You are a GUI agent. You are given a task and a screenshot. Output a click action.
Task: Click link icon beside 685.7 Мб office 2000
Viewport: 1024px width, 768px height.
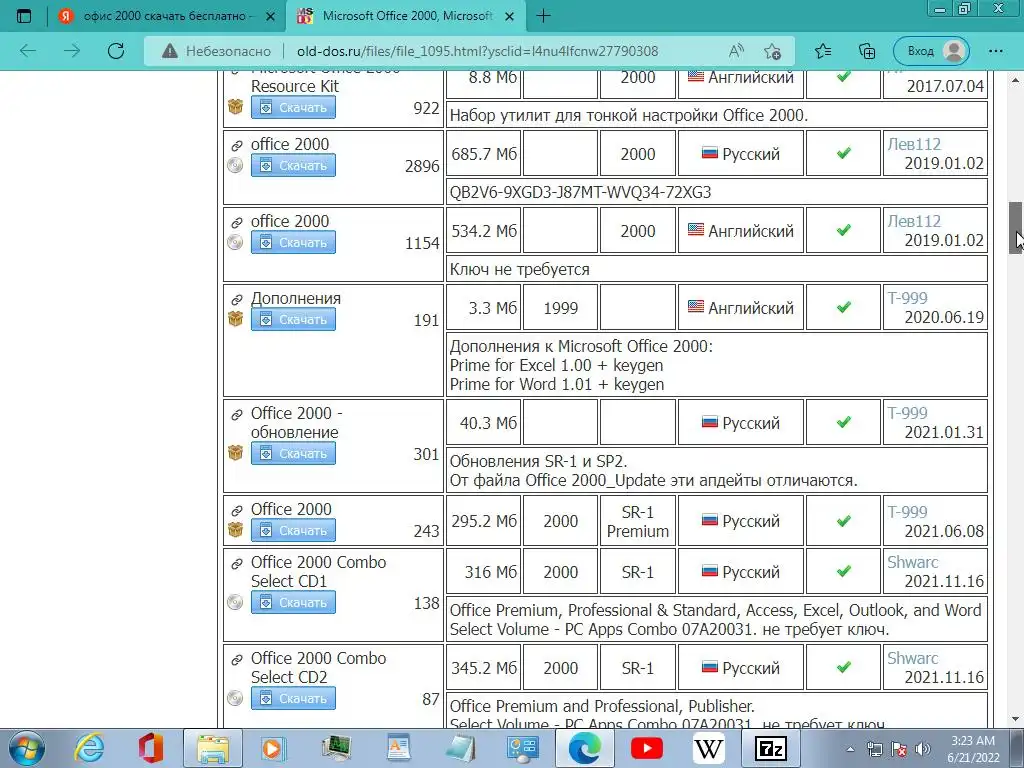pos(236,146)
